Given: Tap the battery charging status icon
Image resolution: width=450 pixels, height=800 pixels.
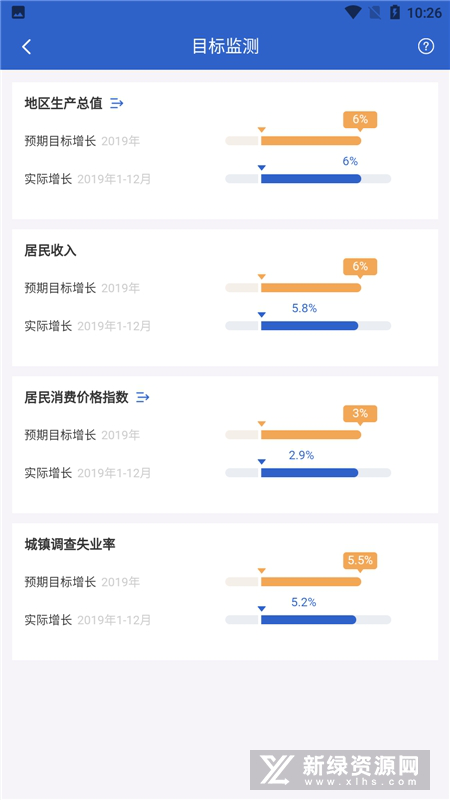Looking at the screenshot, I should point(394,12).
